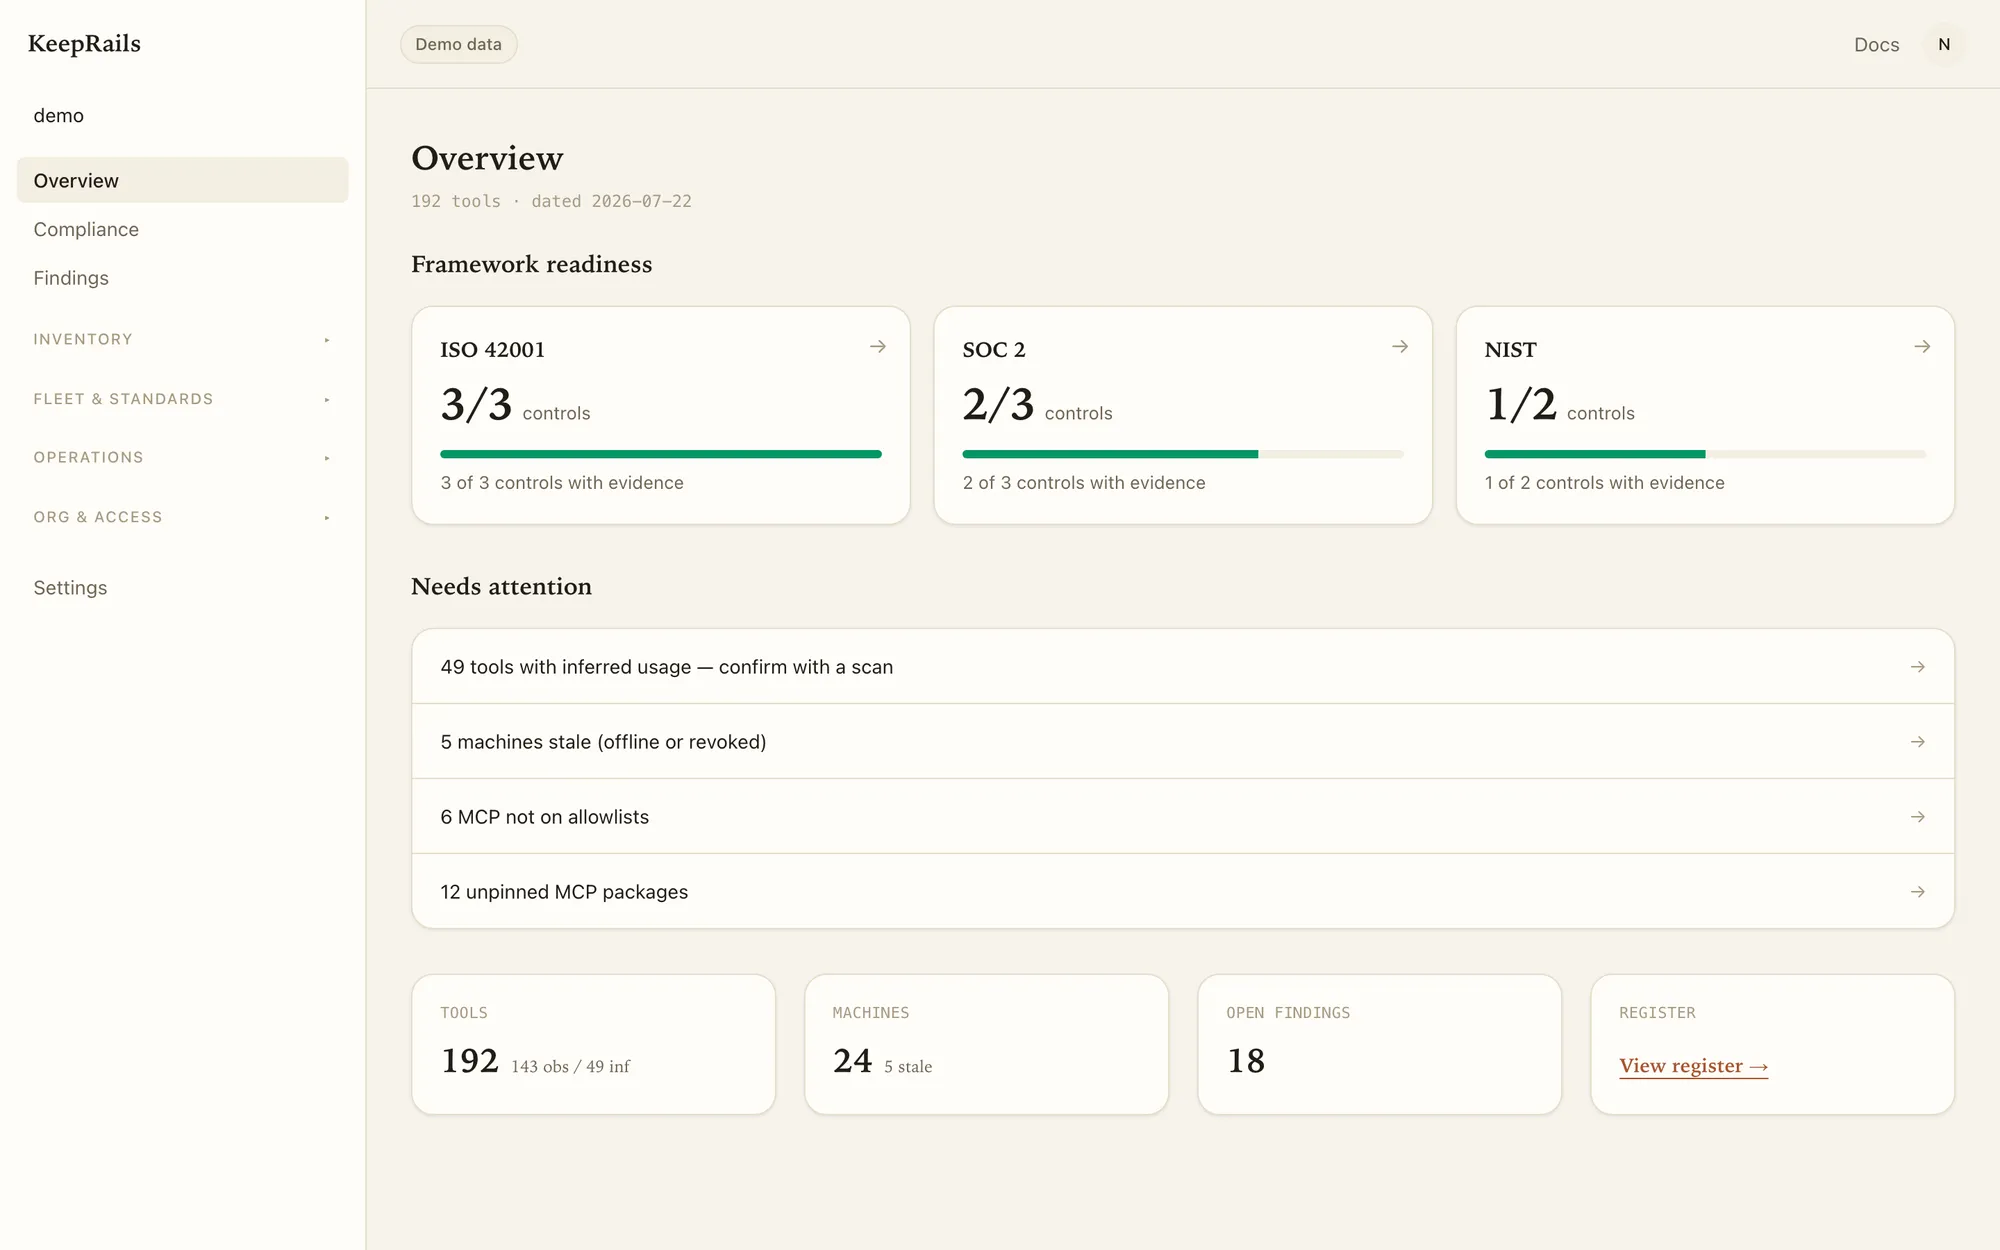
Task: Click the Demo data badge
Action: 458,44
